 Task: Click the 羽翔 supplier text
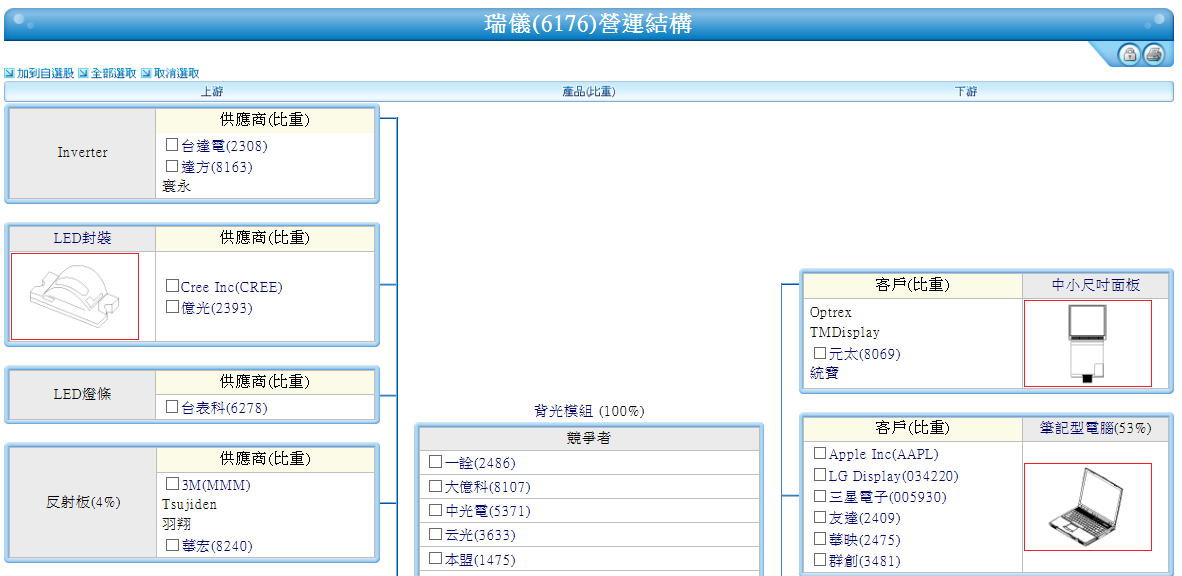(x=177, y=525)
